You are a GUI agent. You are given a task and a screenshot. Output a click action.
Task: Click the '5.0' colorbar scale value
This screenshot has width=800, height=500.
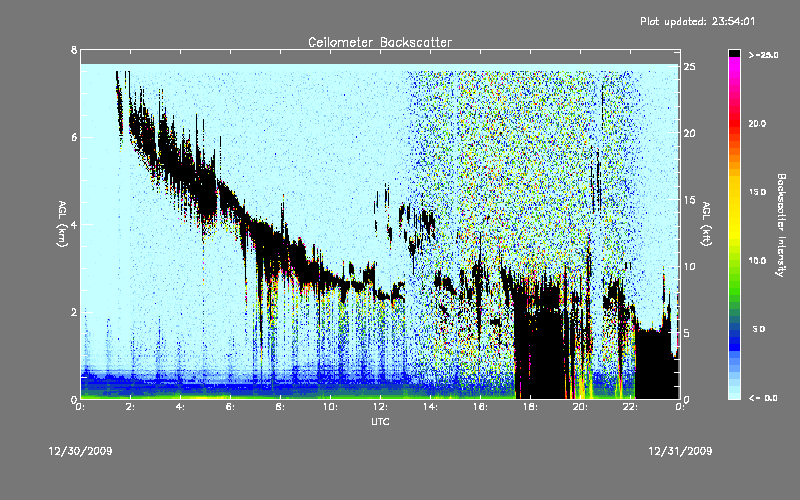(x=759, y=329)
